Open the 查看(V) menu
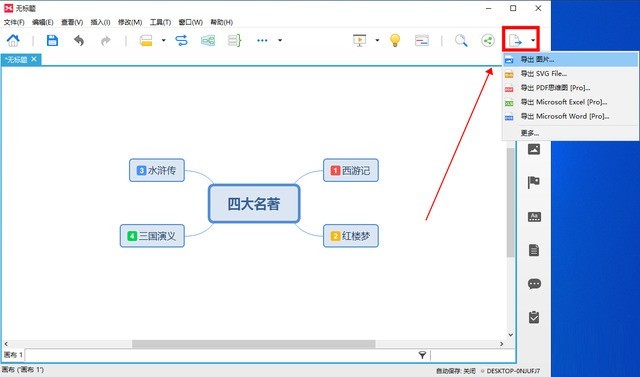The width and height of the screenshot is (640, 377). [x=72, y=22]
